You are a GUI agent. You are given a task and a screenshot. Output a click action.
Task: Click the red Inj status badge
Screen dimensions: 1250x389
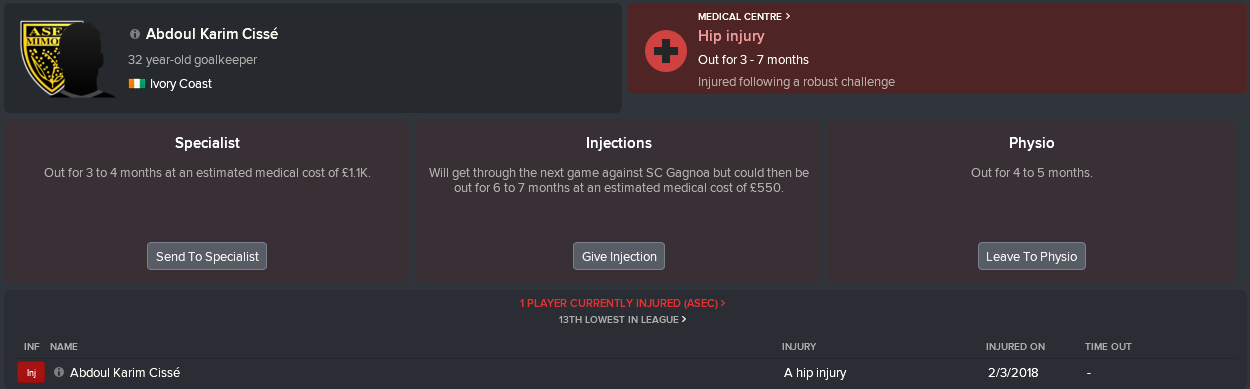point(31,373)
